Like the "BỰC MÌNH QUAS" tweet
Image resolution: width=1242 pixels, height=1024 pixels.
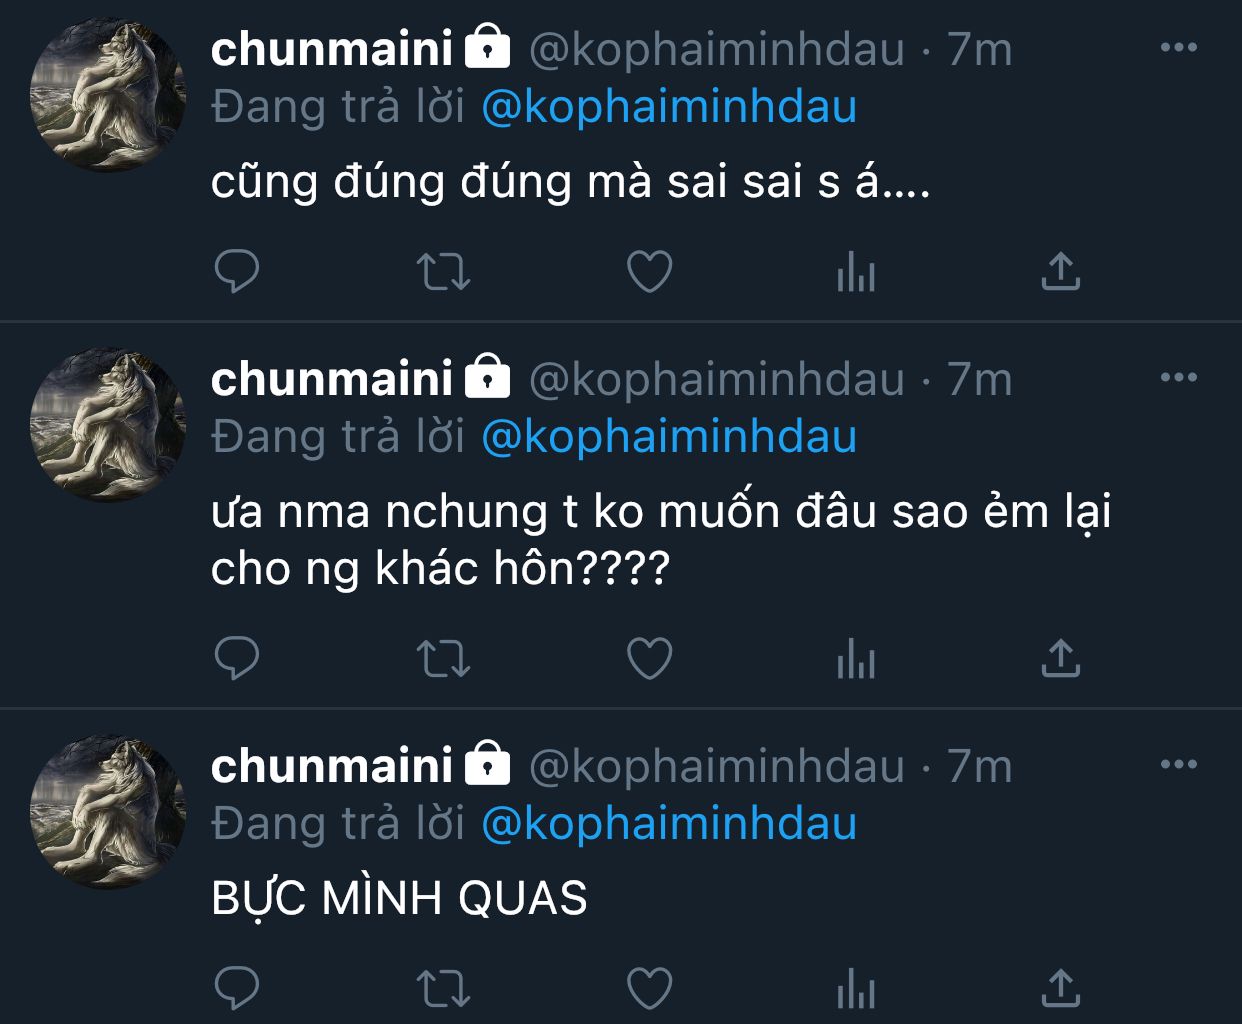[x=649, y=988]
